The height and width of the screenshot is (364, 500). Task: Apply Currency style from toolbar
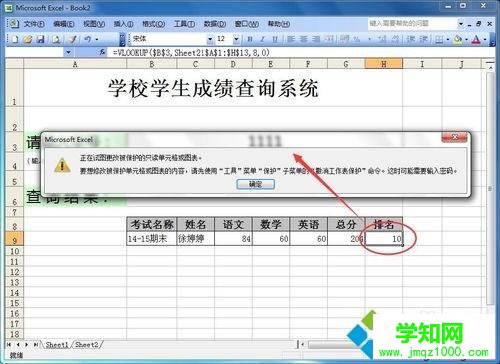click(345, 39)
